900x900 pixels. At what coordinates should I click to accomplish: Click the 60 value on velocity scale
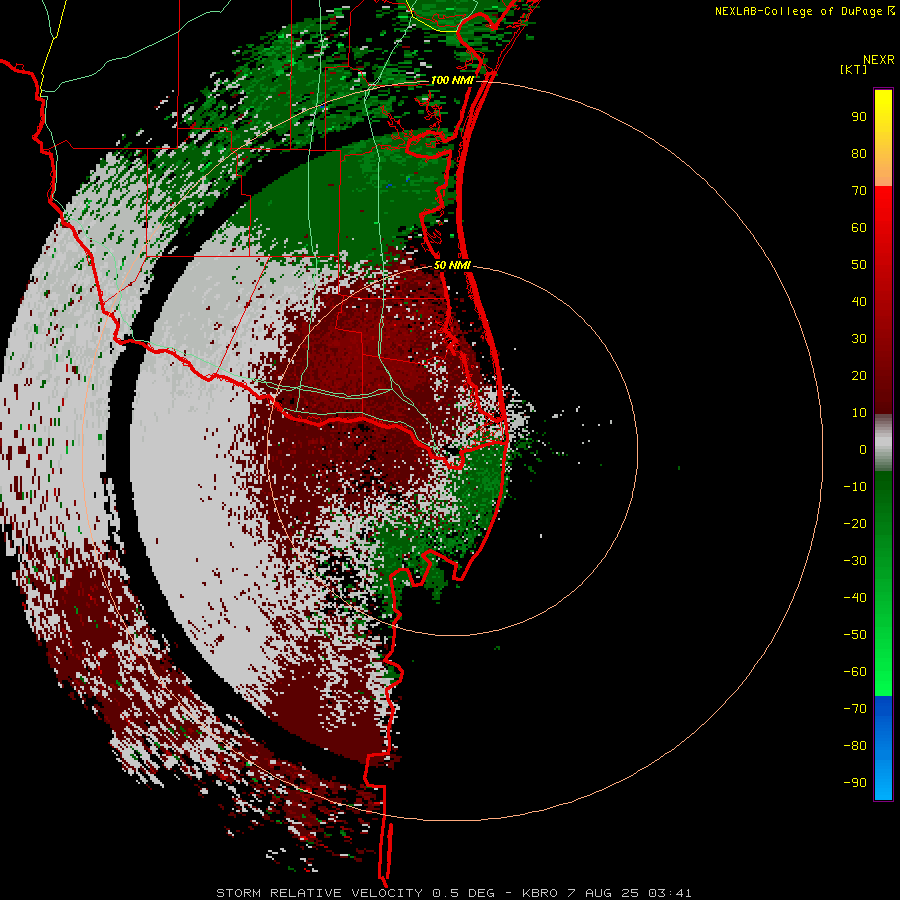pyautogui.click(x=859, y=227)
